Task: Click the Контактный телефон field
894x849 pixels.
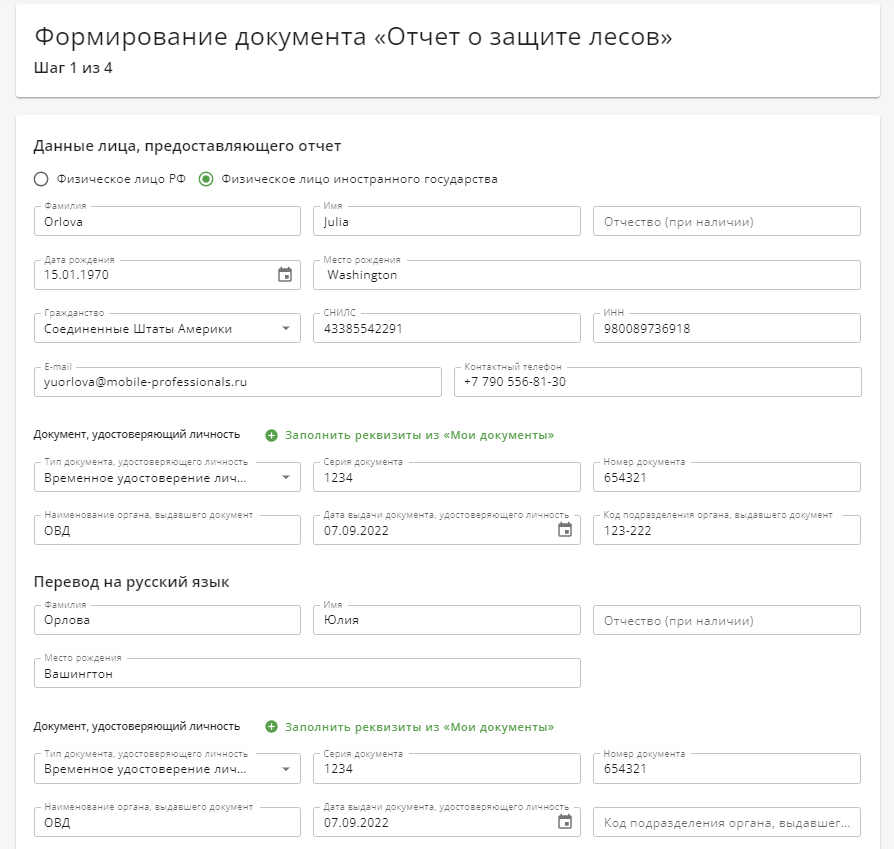Action: tap(657, 382)
